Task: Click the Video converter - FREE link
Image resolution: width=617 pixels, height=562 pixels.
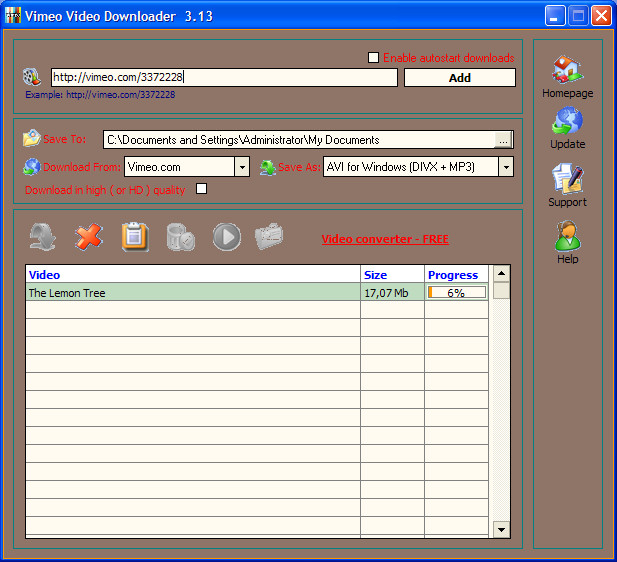Action: 385,239
